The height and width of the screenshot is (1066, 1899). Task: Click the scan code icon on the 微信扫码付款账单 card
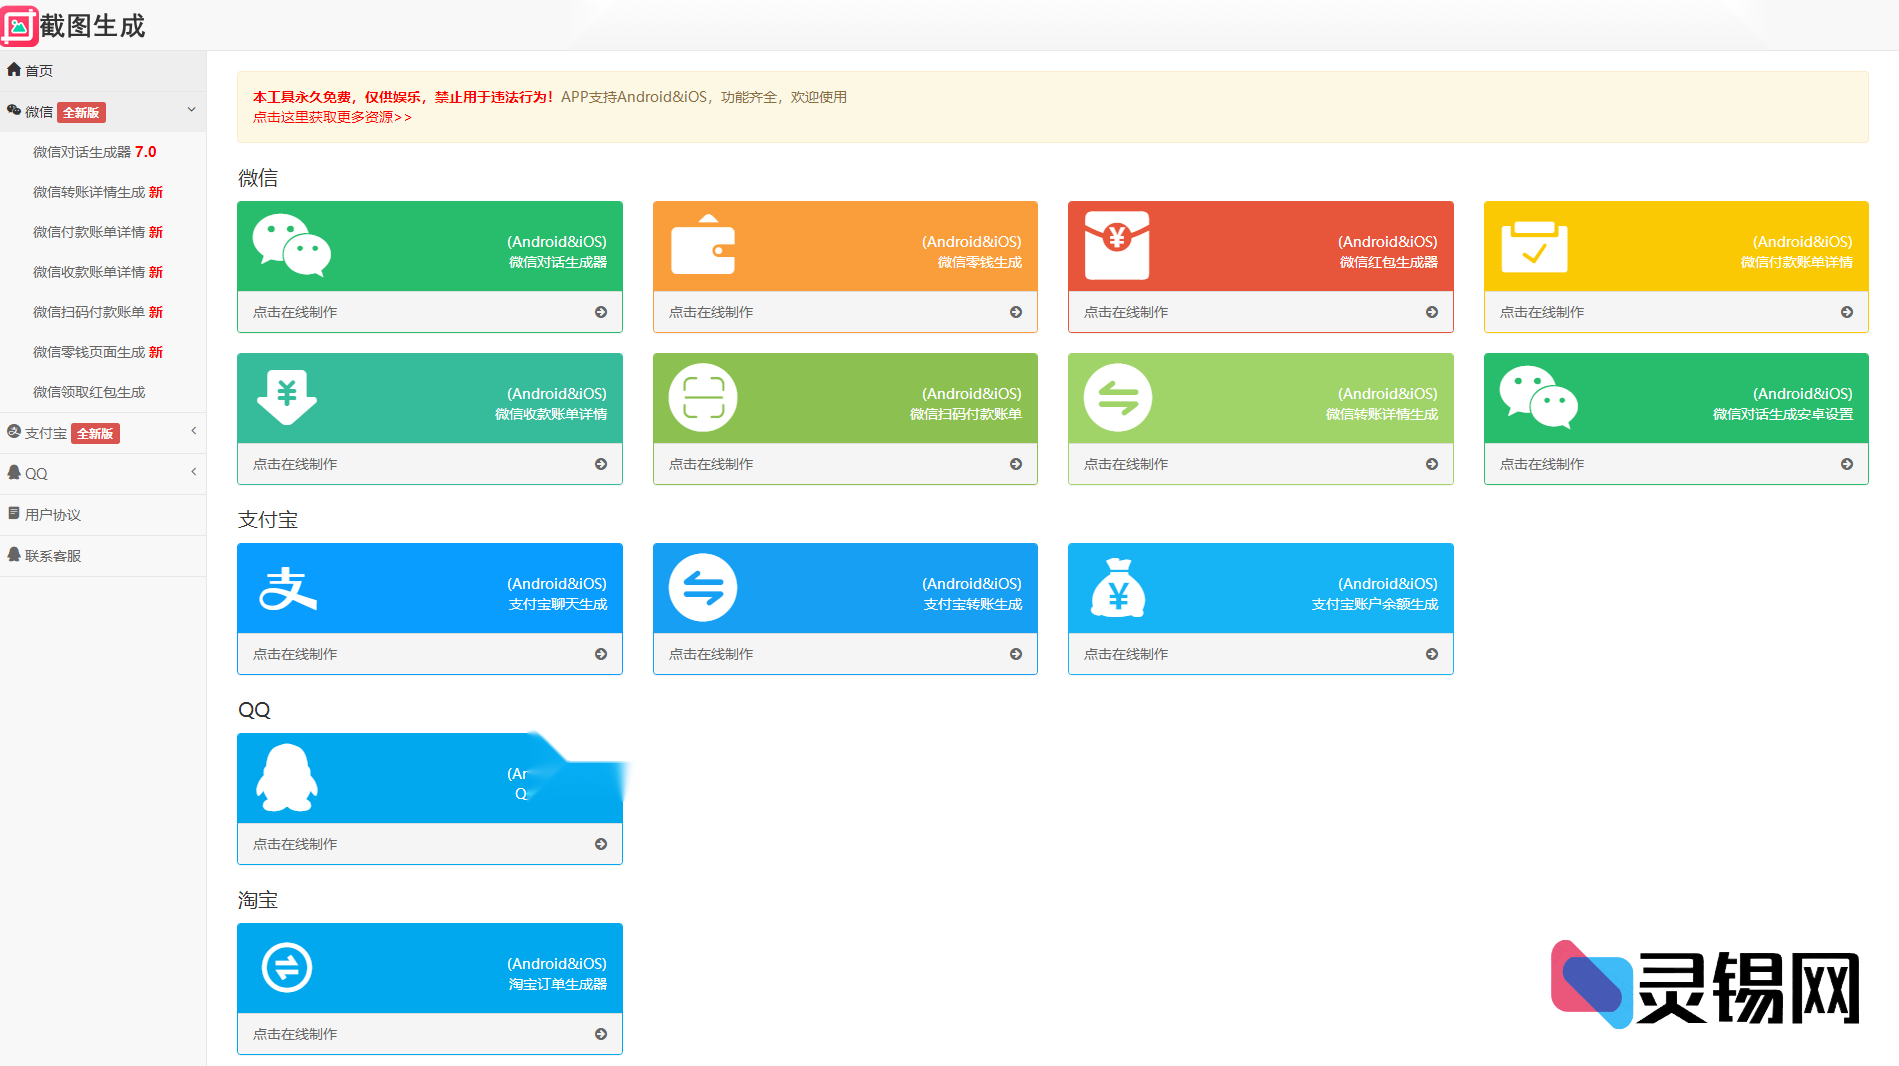click(x=703, y=398)
